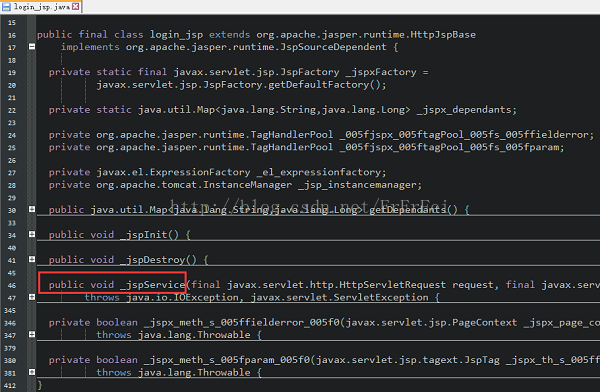The height and width of the screenshot is (392, 600).
Task: Expand the folded fielderror method at line 347
Action: (32, 334)
